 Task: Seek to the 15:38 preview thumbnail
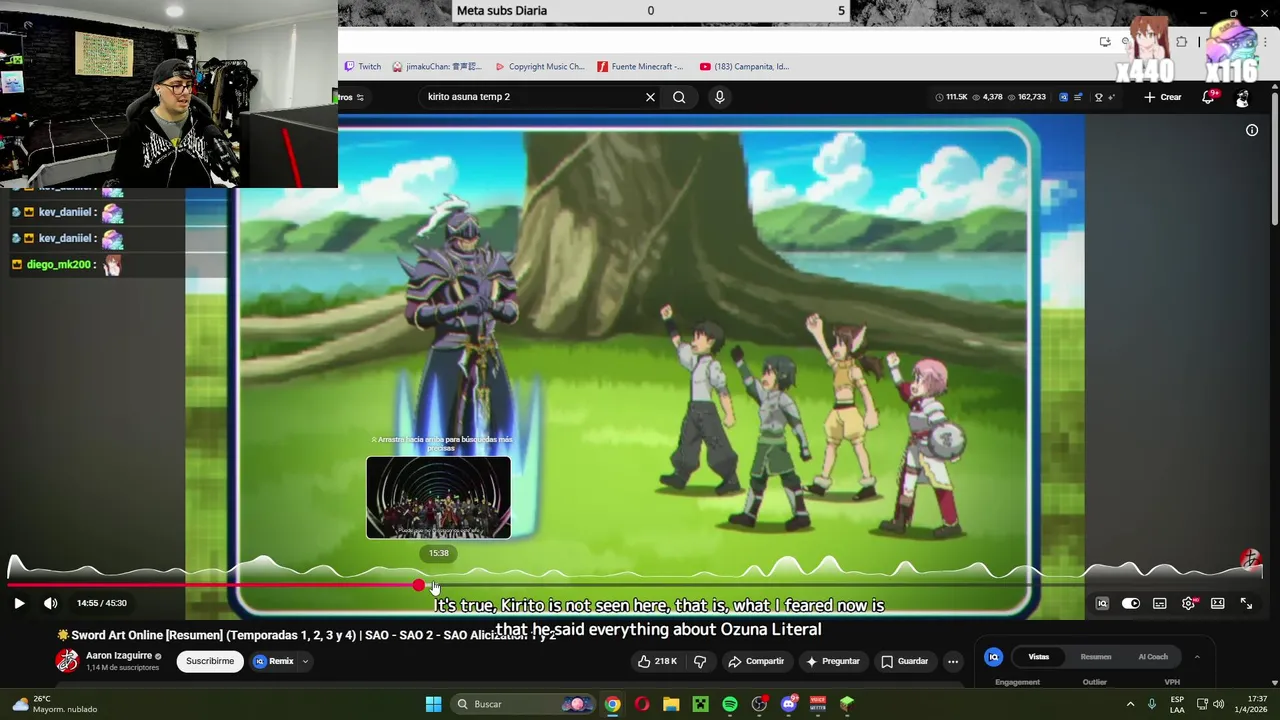pos(438,498)
